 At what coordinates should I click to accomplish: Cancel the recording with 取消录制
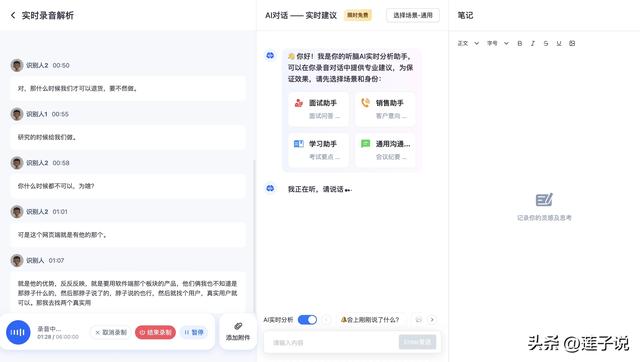[111, 332]
